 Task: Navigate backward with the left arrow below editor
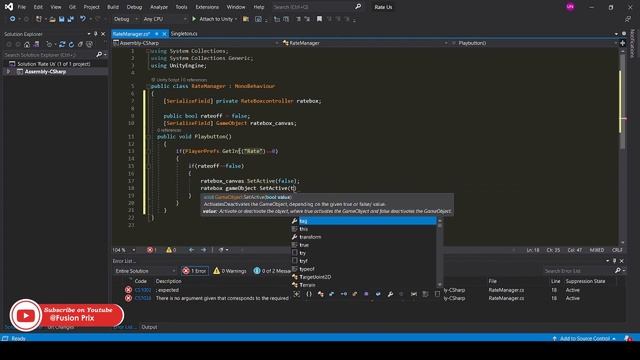coord(191,250)
